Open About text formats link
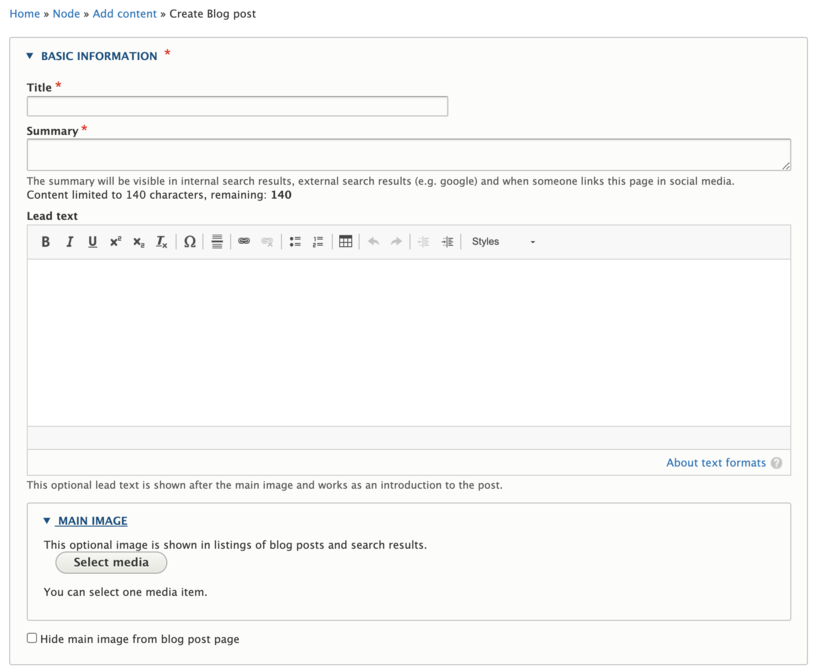The height and width of the screenshot is (667, 819). pyautogui.click(x=716, y=463)
